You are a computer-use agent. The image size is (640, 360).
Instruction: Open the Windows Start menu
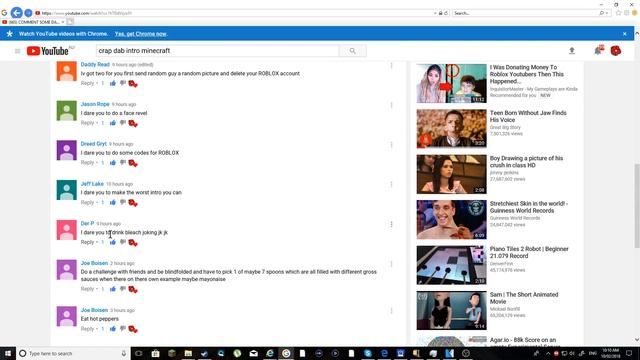tap(8, 353)
